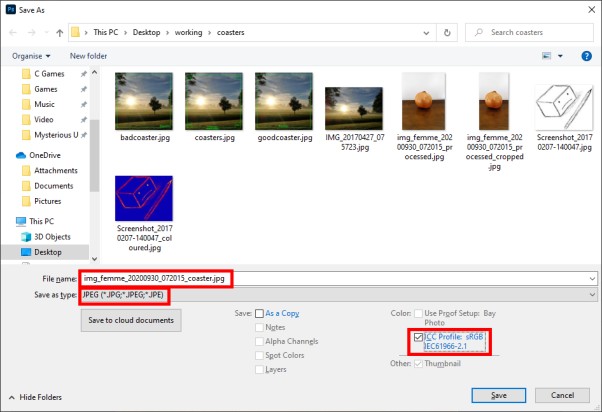Change the view layout icon
The height and width of the screenshot is (412, 602).
coord(546,56)
